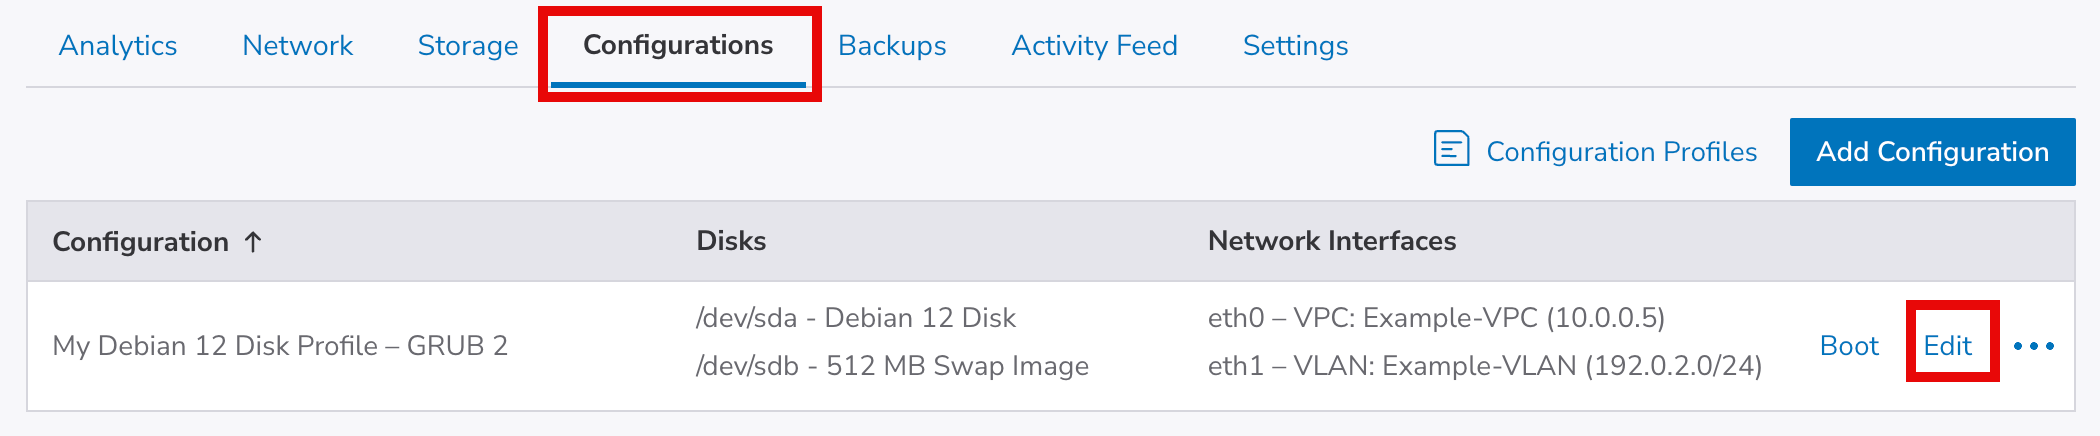Image resolution: width=2100 pixels, height=436 pixels.
Task: Open the three-dot more actions menu
Action: pos(2033,346)
